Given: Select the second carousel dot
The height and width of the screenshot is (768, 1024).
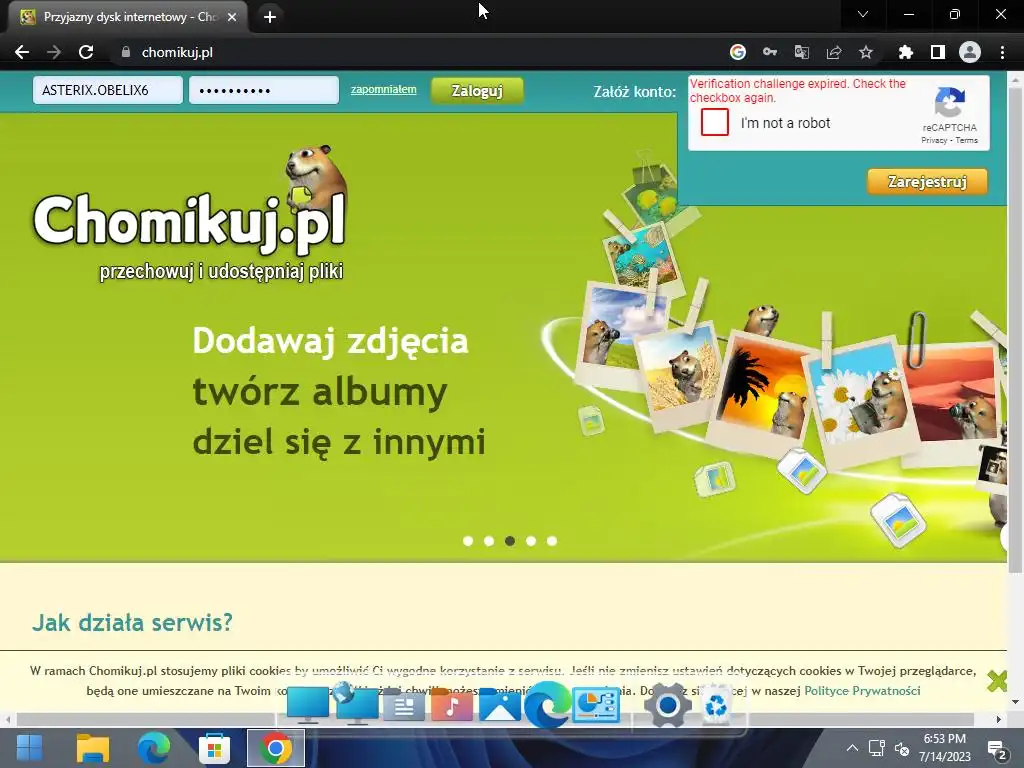Looking at the screenshot, I should (488, 541).
